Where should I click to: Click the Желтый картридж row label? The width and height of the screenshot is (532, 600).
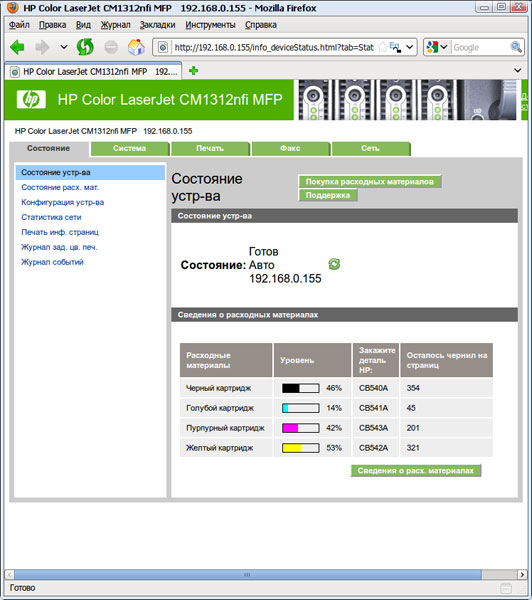[220, 448]
